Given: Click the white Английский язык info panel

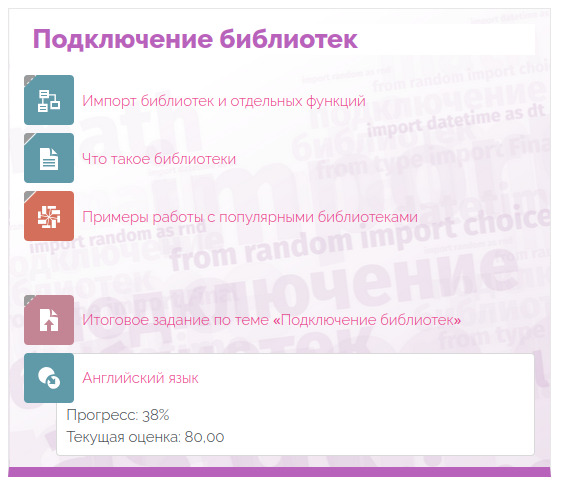Looking at the screenshot, I should [295, 404].
